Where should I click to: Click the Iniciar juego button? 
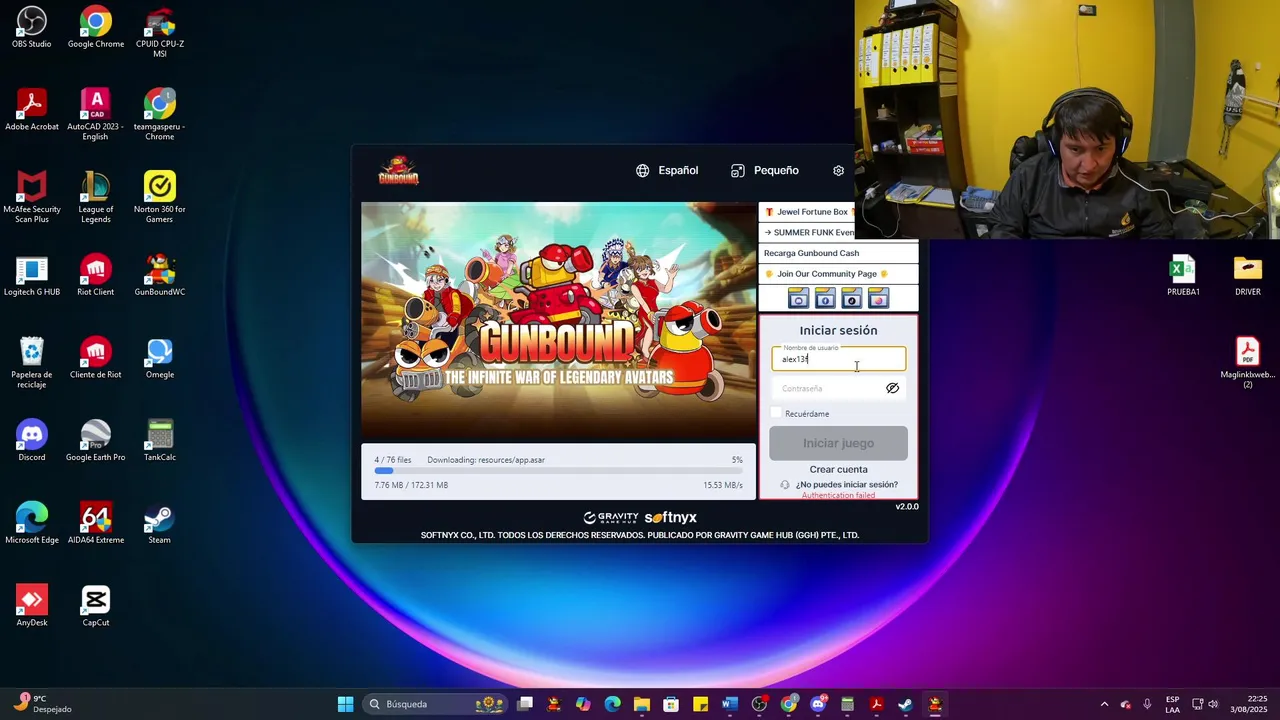tap(838, 443)
